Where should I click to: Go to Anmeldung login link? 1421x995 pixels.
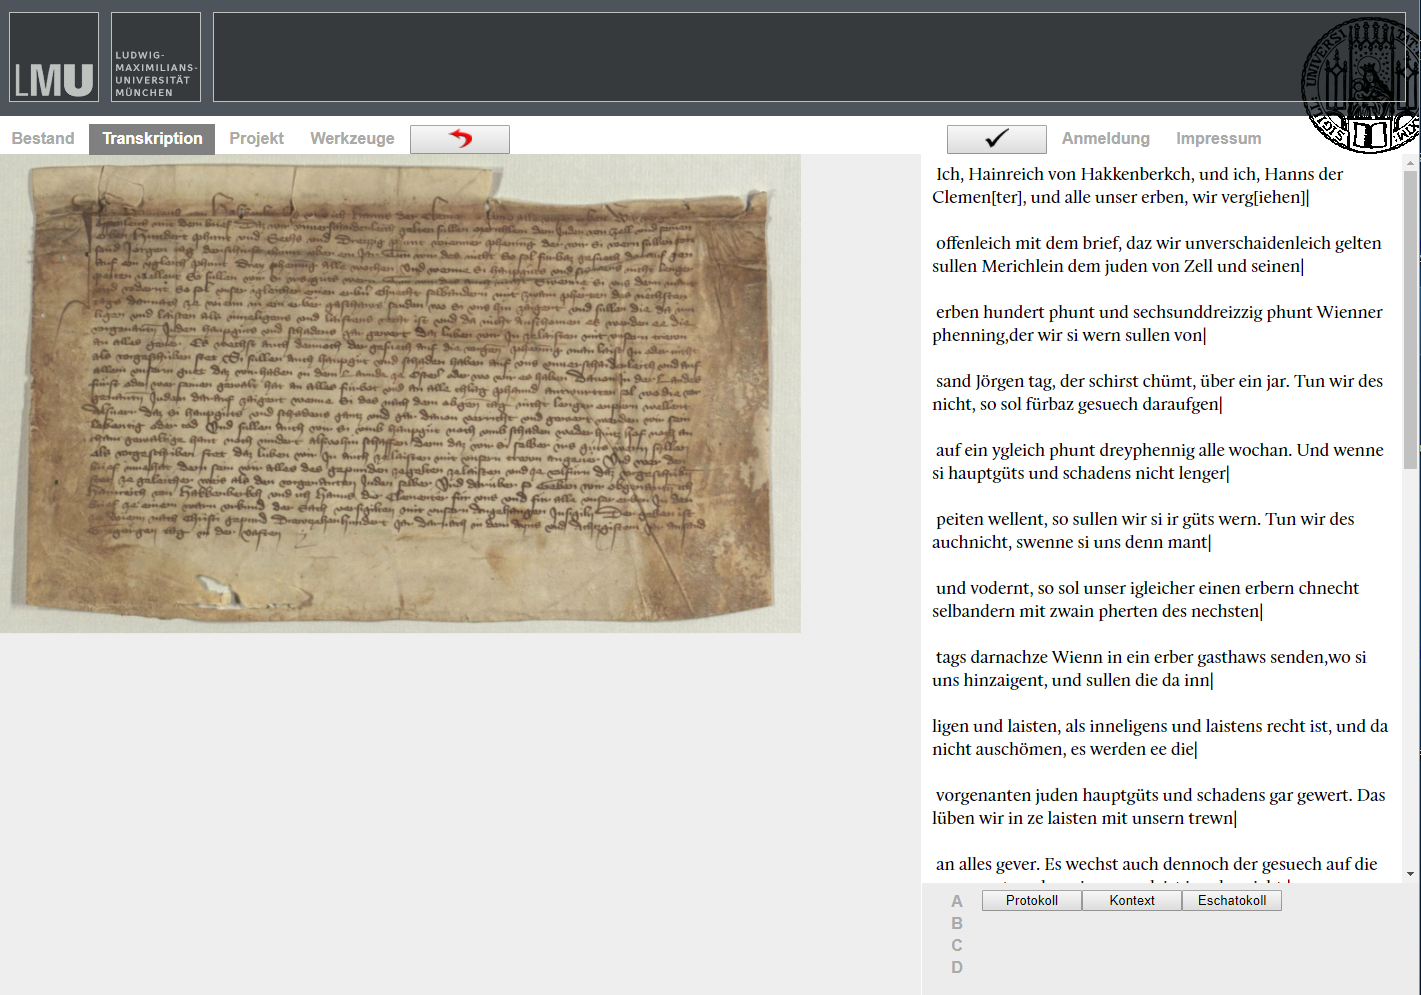pyautogui.click(x=1105, y=139)
